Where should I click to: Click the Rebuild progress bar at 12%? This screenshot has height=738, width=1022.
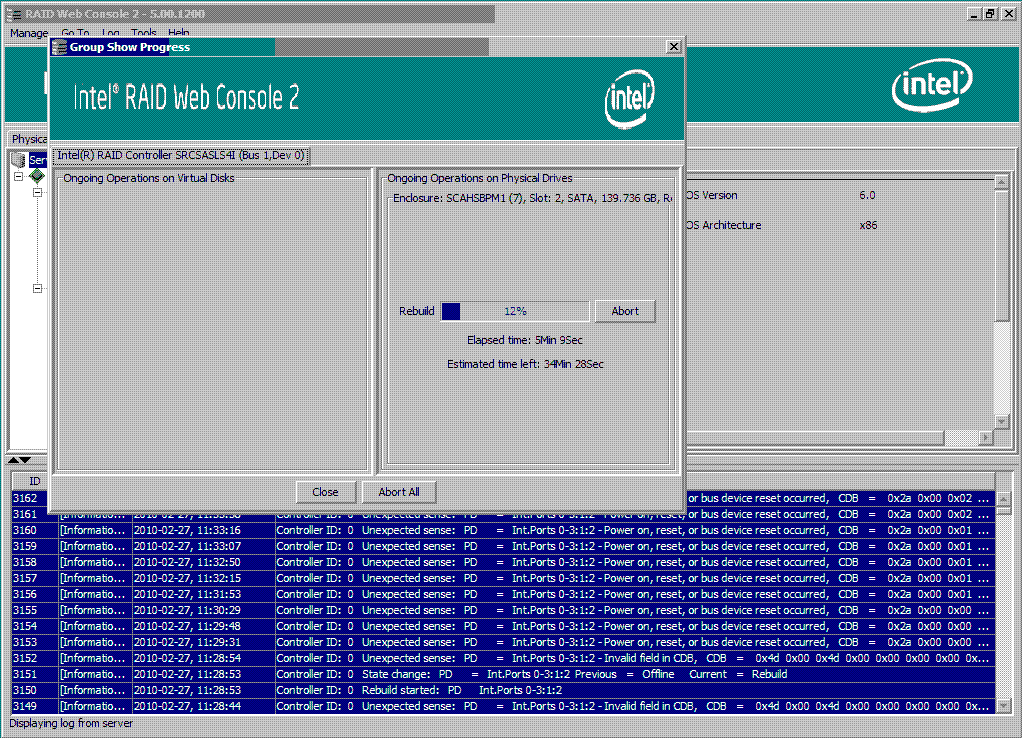[515, 311]
